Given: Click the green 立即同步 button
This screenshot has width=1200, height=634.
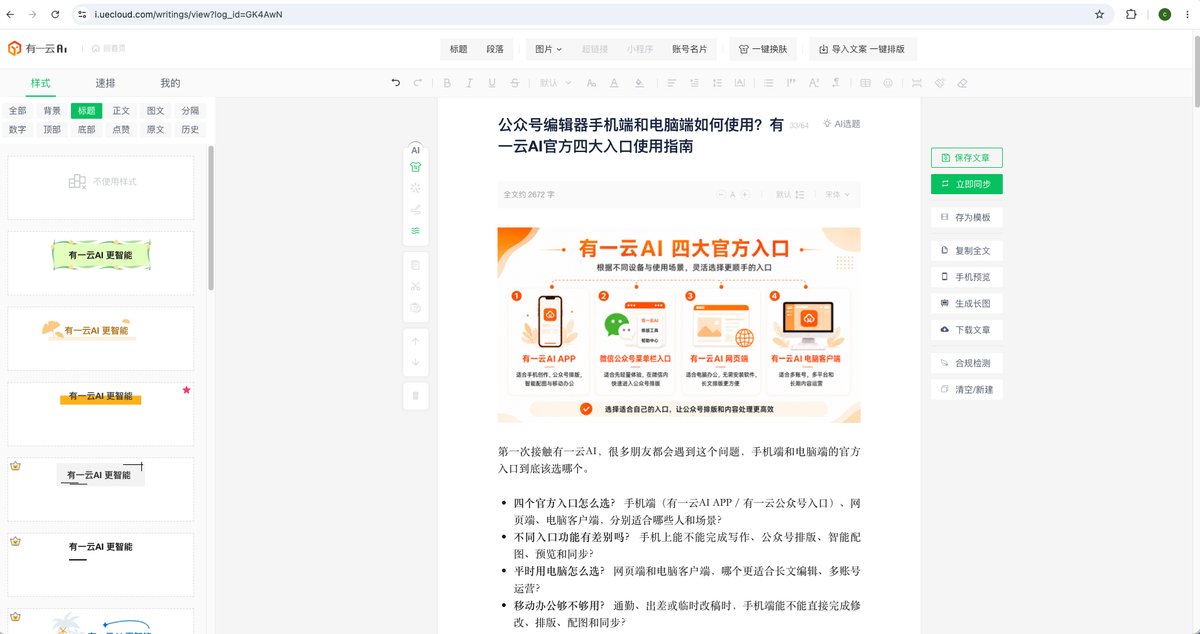Looking at the screenshot, I should (966, 184).
